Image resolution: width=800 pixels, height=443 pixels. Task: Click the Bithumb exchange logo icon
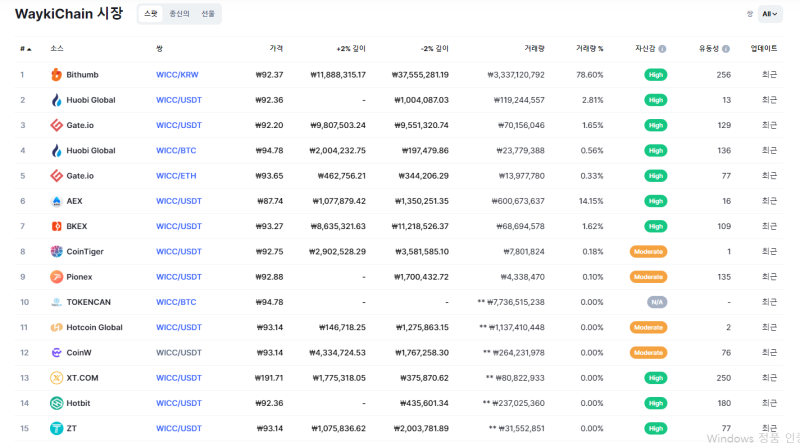coord(56,75)
